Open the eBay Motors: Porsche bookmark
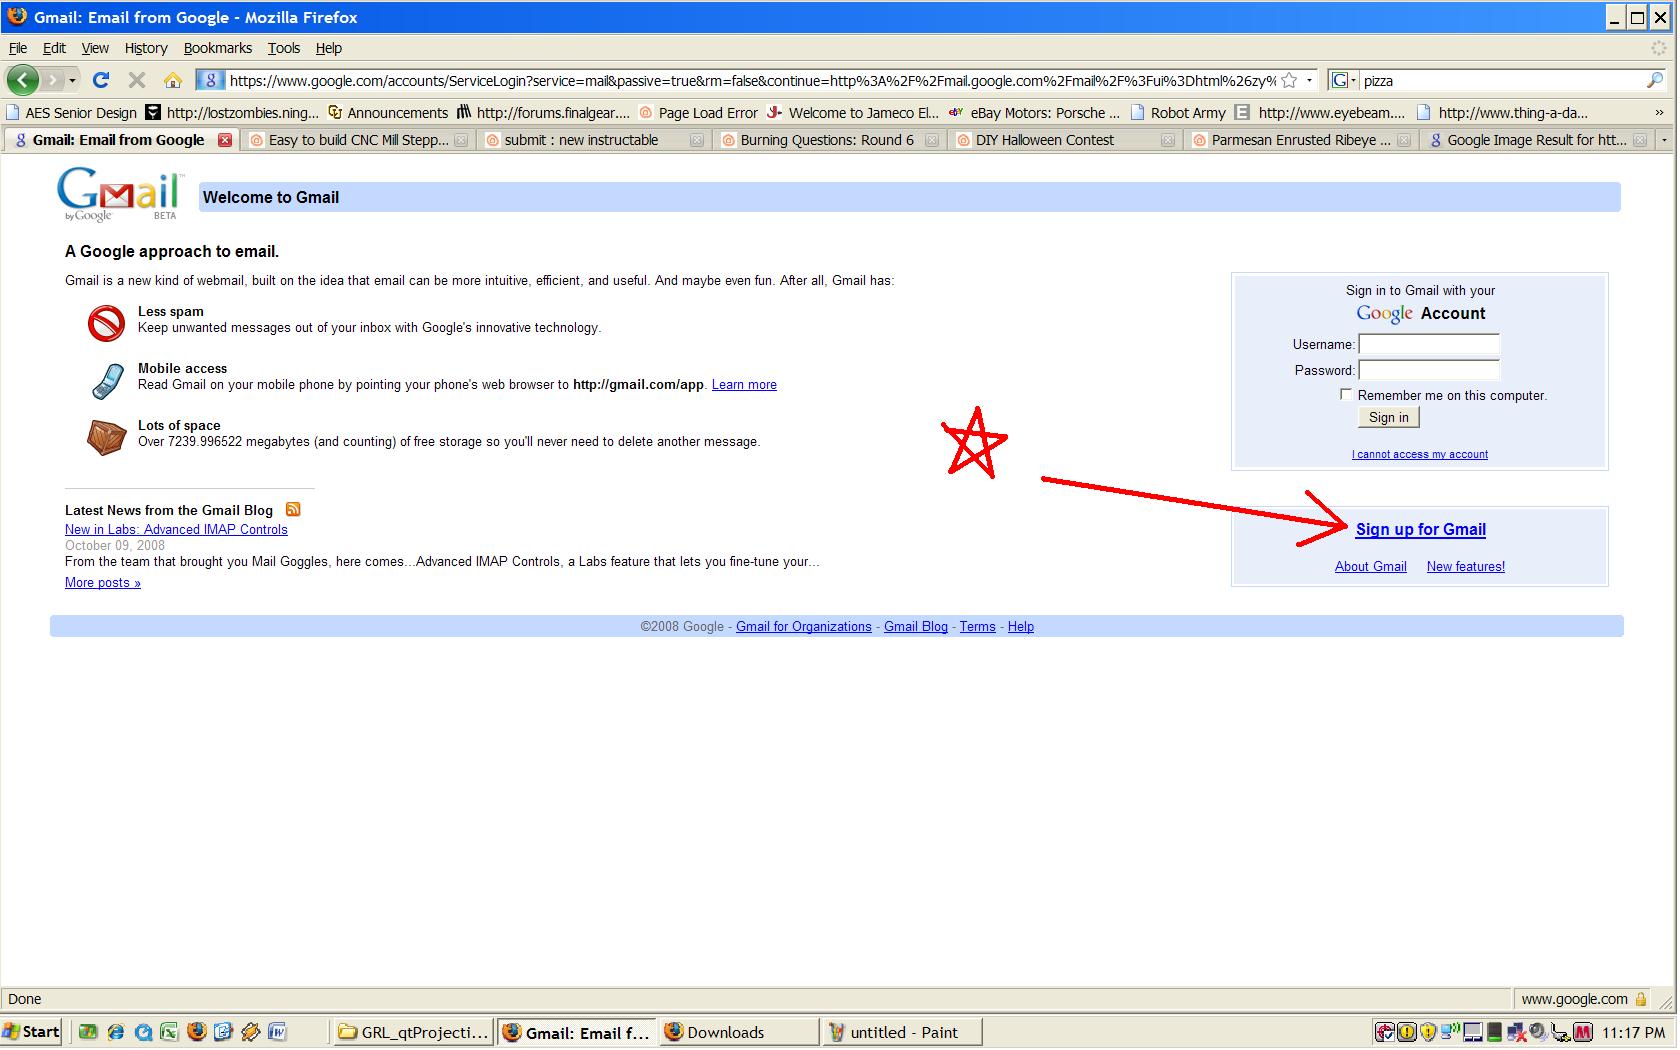Image resolution: width=1680 pixels, height=1050 pixels. pyautogui.click(x=1034, y=113)
